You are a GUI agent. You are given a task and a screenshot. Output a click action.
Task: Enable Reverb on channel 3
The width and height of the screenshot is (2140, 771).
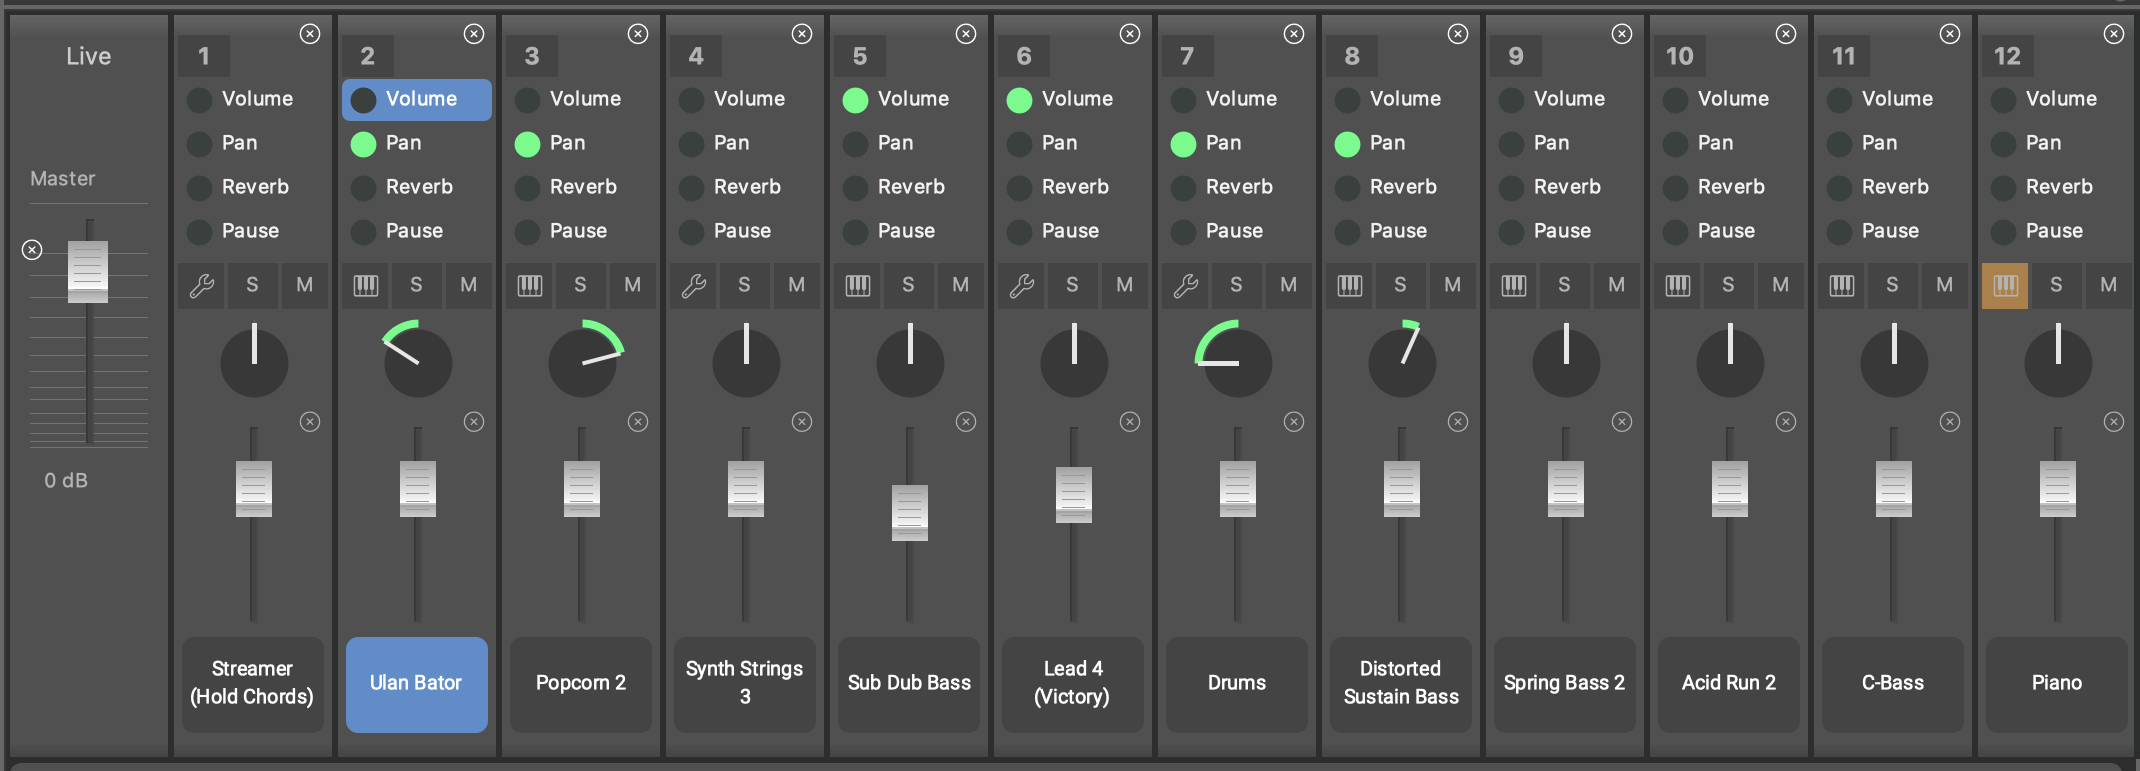(x=527, y=188)
